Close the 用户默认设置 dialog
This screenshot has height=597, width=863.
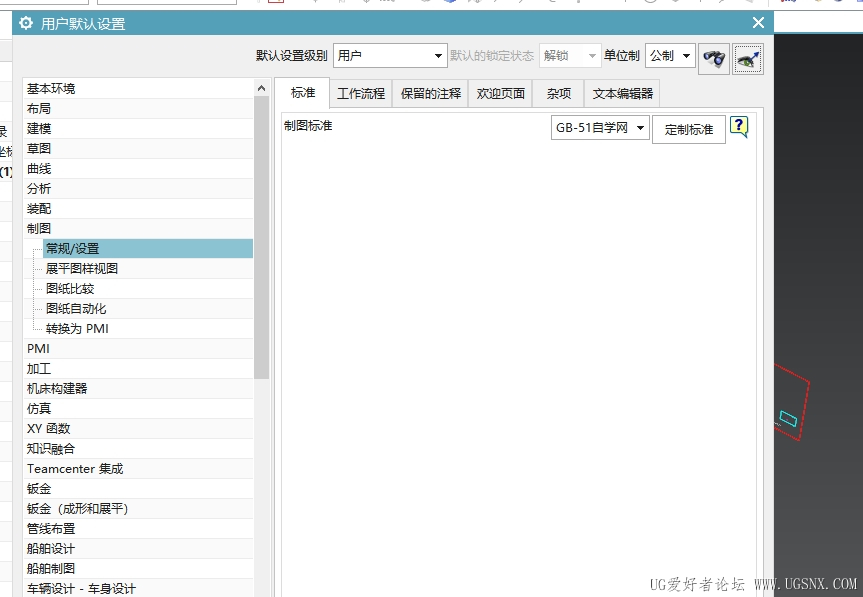pos(758,23)
